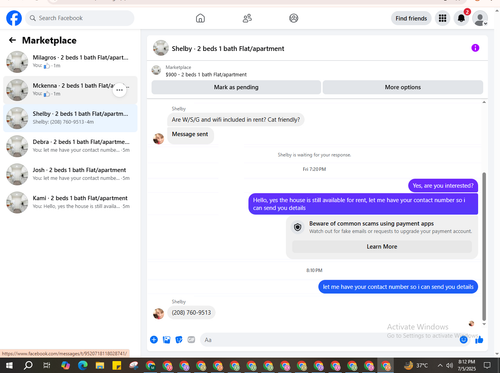The width and height of the screenshot is (500, 373).
Task: Open the Friends icon in top navigation
Action: (247, 18)
